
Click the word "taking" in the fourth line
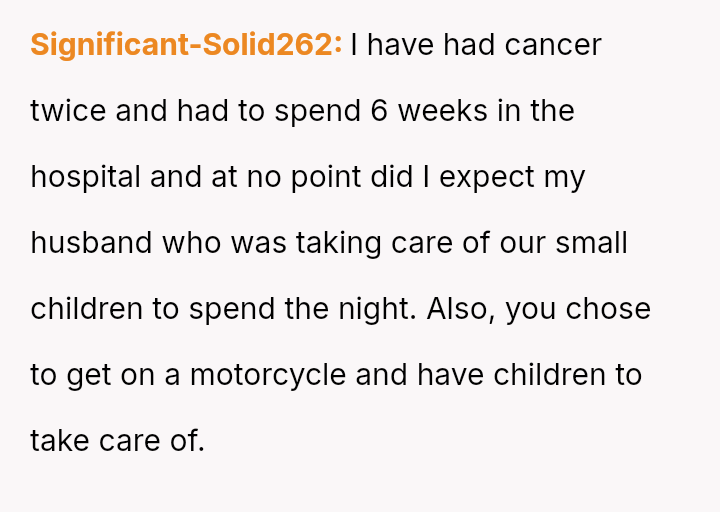338,244
